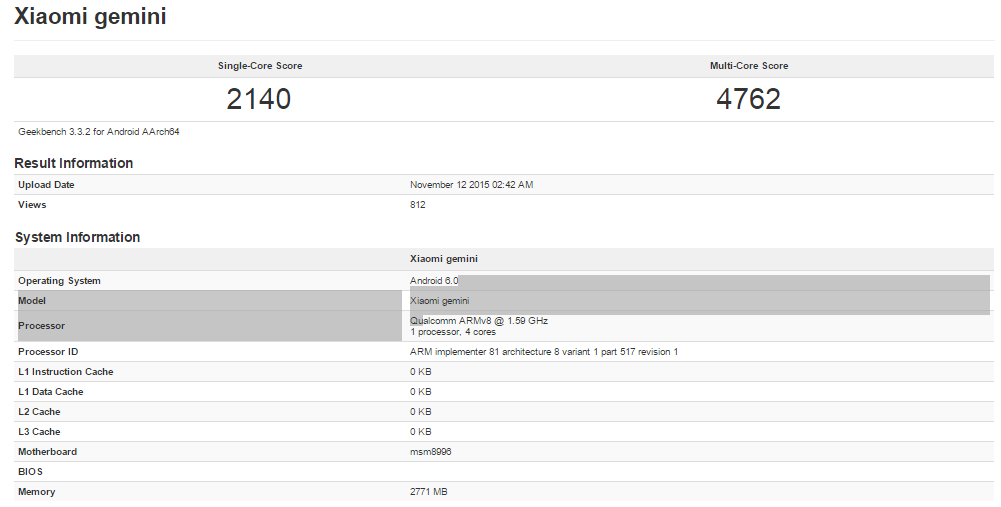Select Qualcomm ARMv8 @ 1.59 GHz text

point(479,321)
